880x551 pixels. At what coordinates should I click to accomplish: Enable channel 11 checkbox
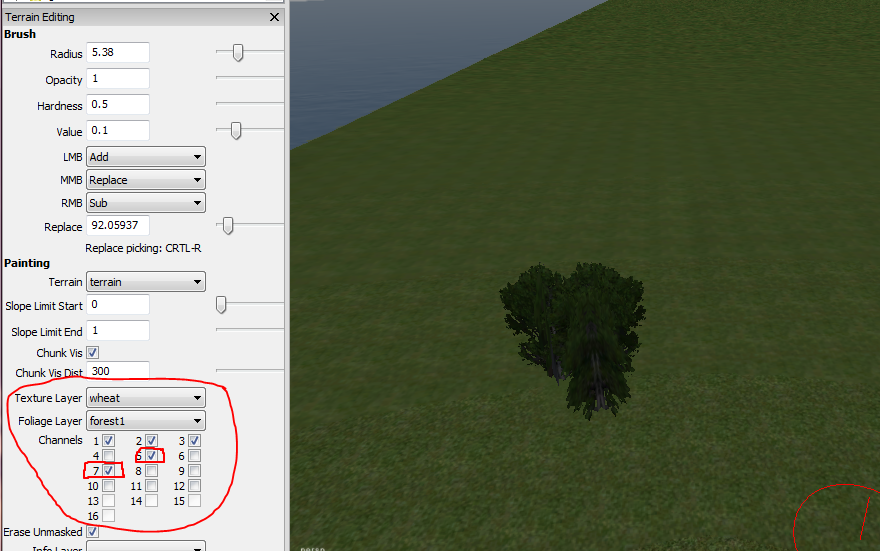tap(152, 486)
